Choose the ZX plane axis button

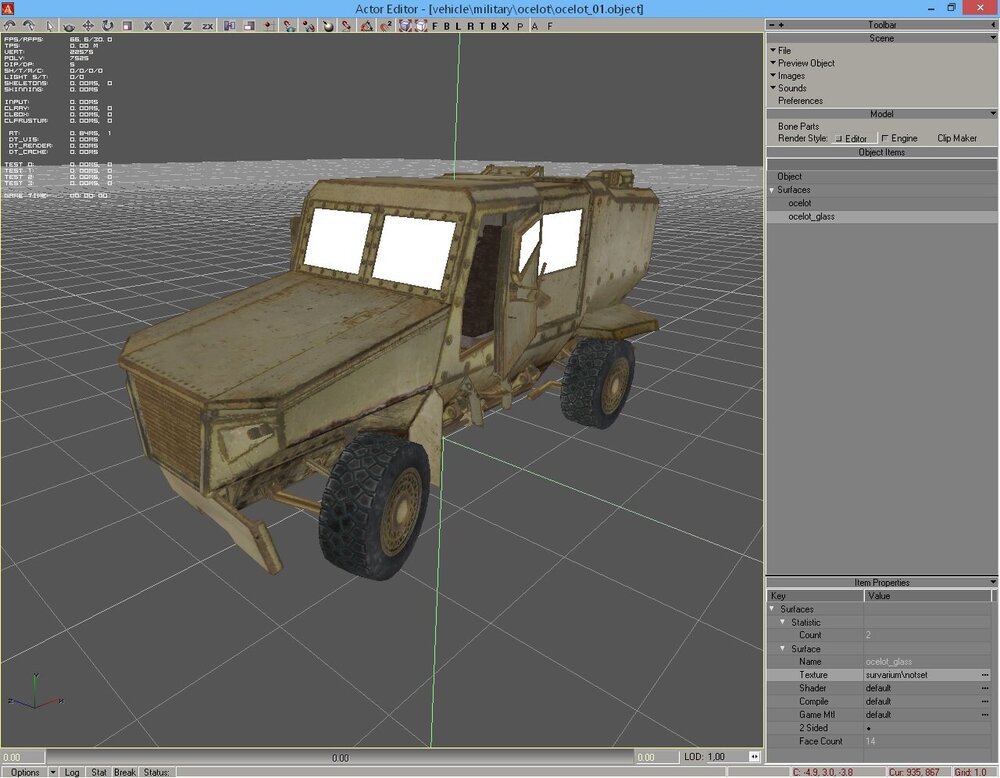207,25
